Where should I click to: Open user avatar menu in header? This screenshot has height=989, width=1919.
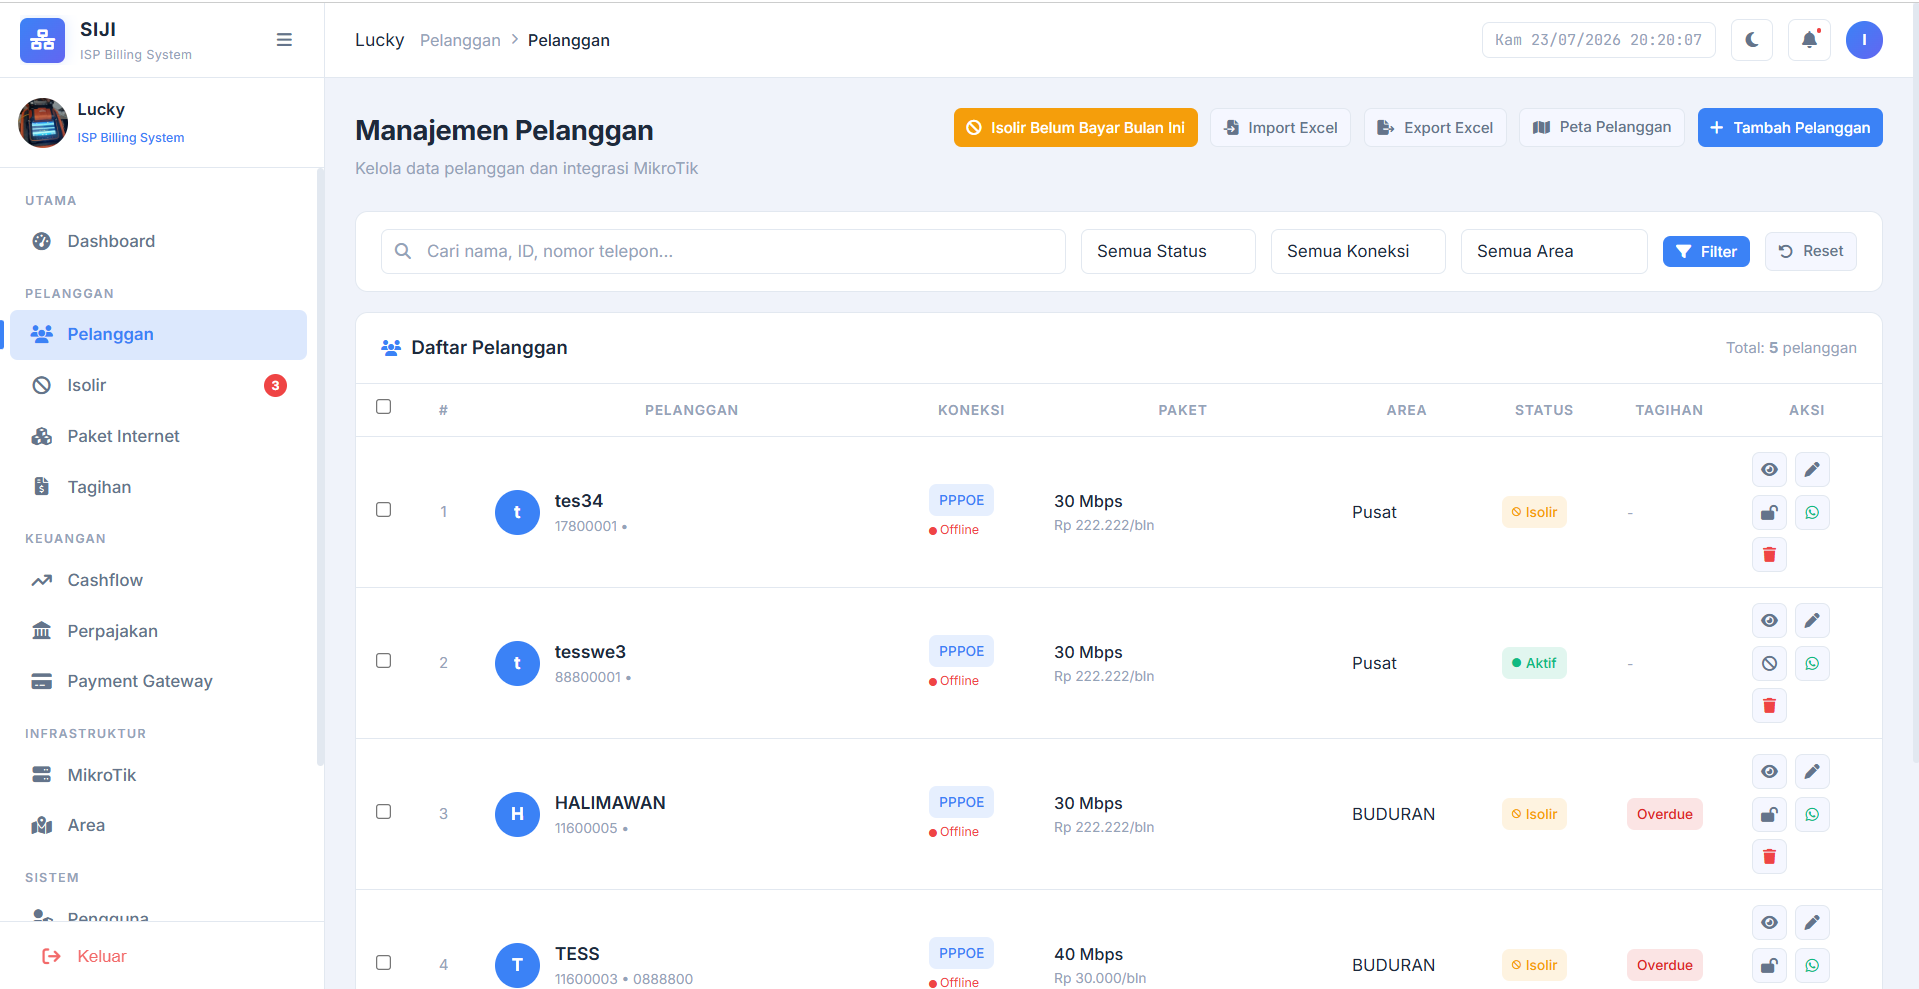[1864, 40]
